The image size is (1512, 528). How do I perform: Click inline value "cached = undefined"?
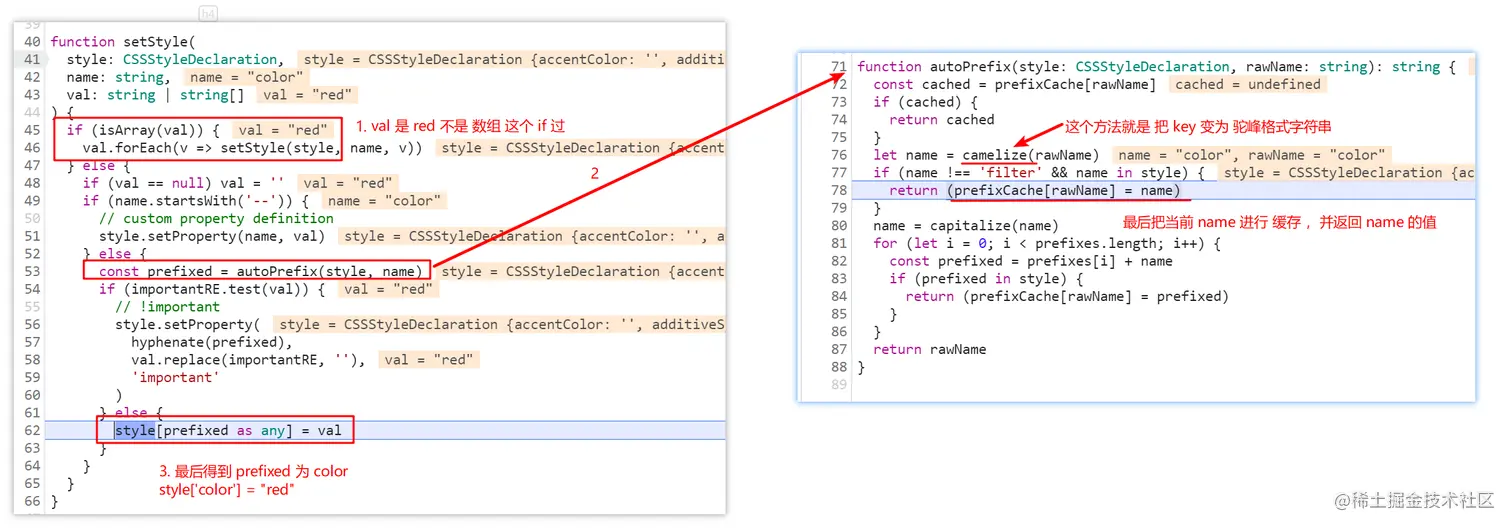point(1247,84)
